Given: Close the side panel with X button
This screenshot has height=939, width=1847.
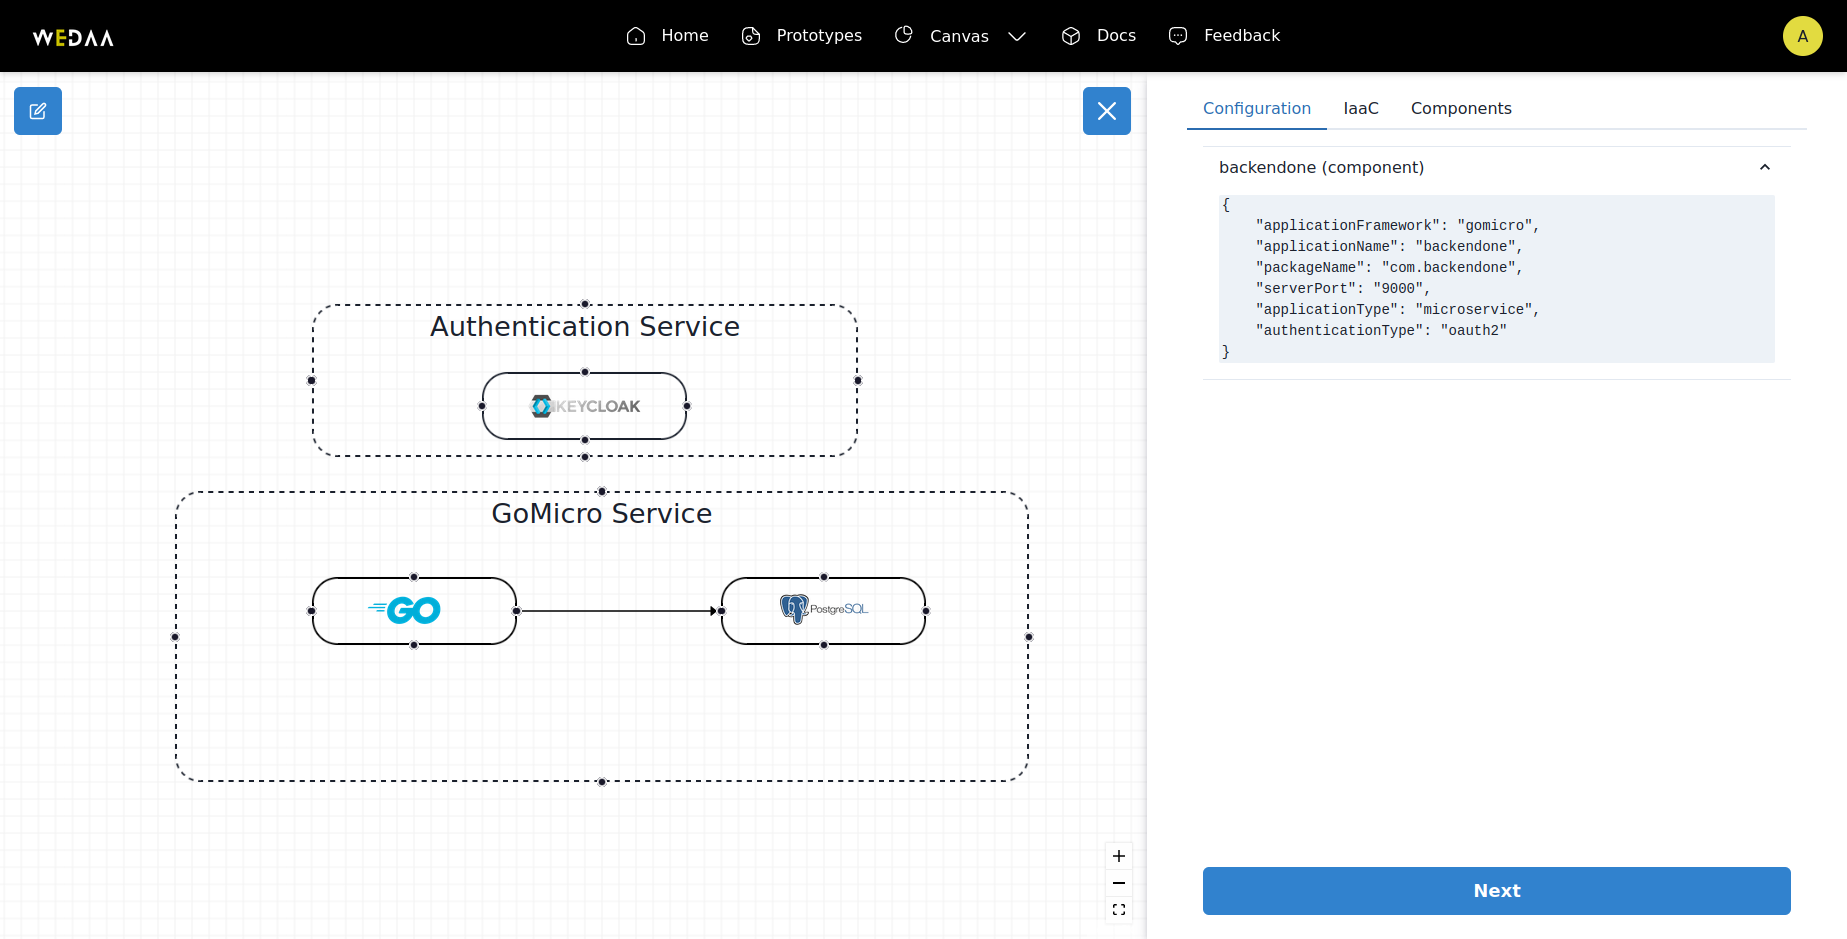Looking at the screenshot, I should tap(1107, 111).
